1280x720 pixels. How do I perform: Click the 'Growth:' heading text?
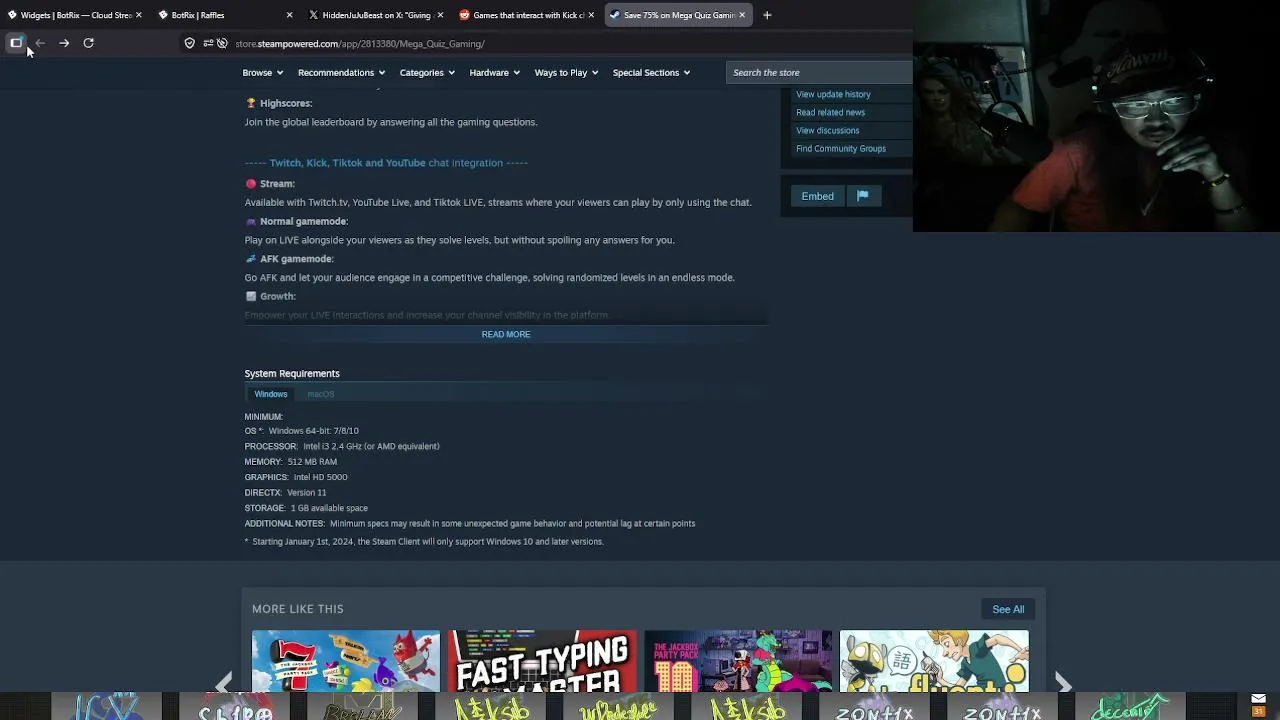coord(278,296)
